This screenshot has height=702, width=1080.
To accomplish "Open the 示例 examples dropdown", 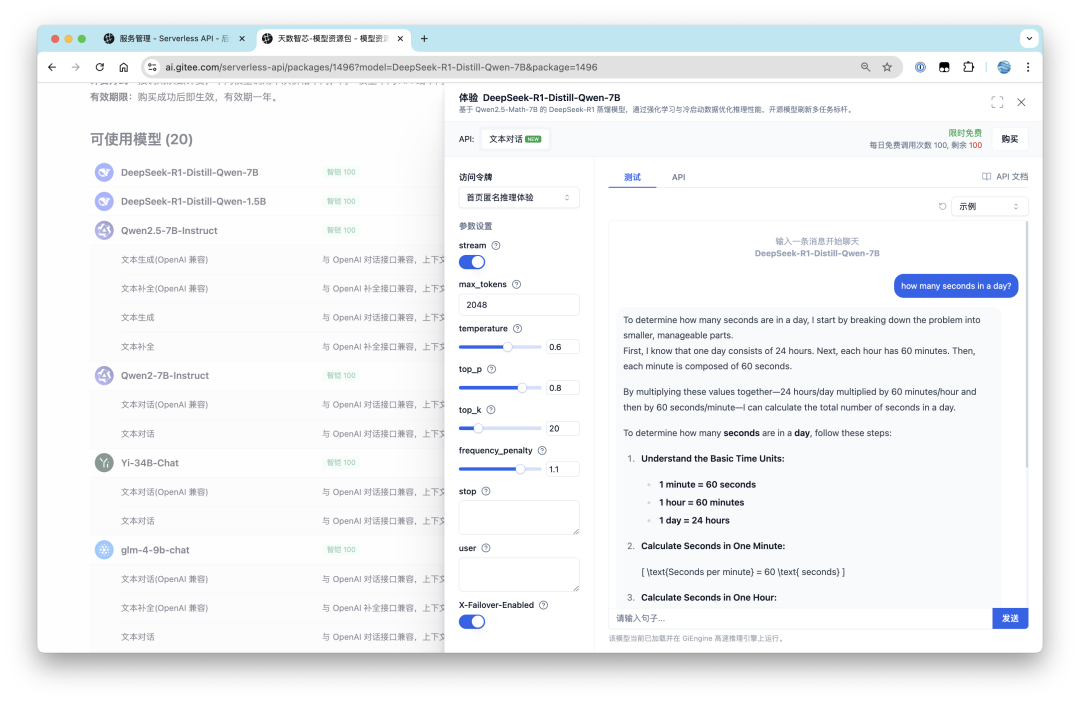I will (989, 207).
